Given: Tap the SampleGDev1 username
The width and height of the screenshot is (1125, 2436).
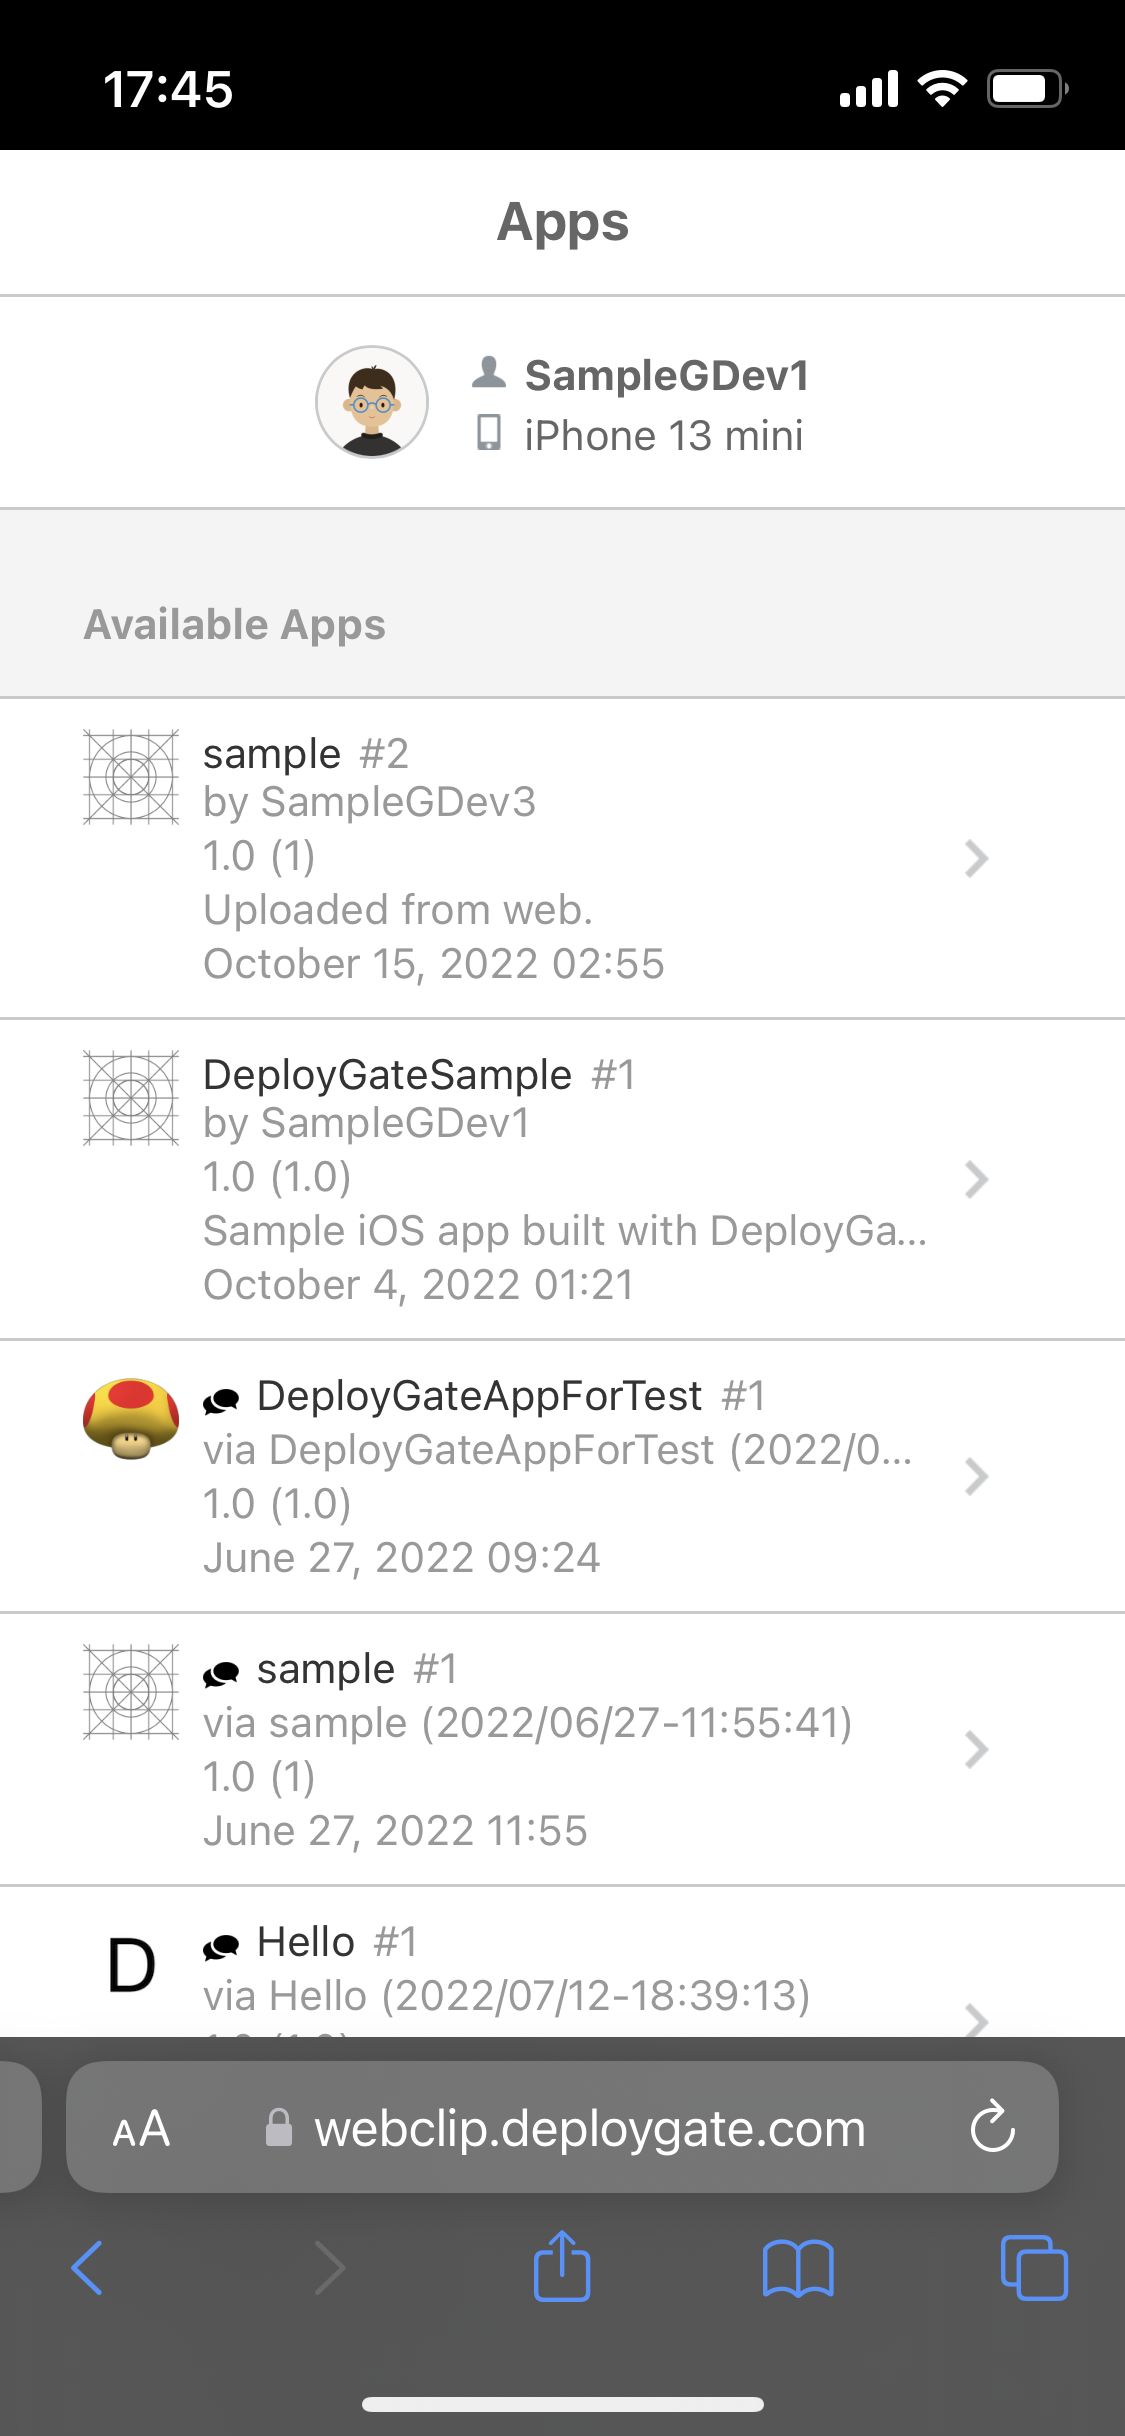Looking at the screenshot, I should point(667,375).
